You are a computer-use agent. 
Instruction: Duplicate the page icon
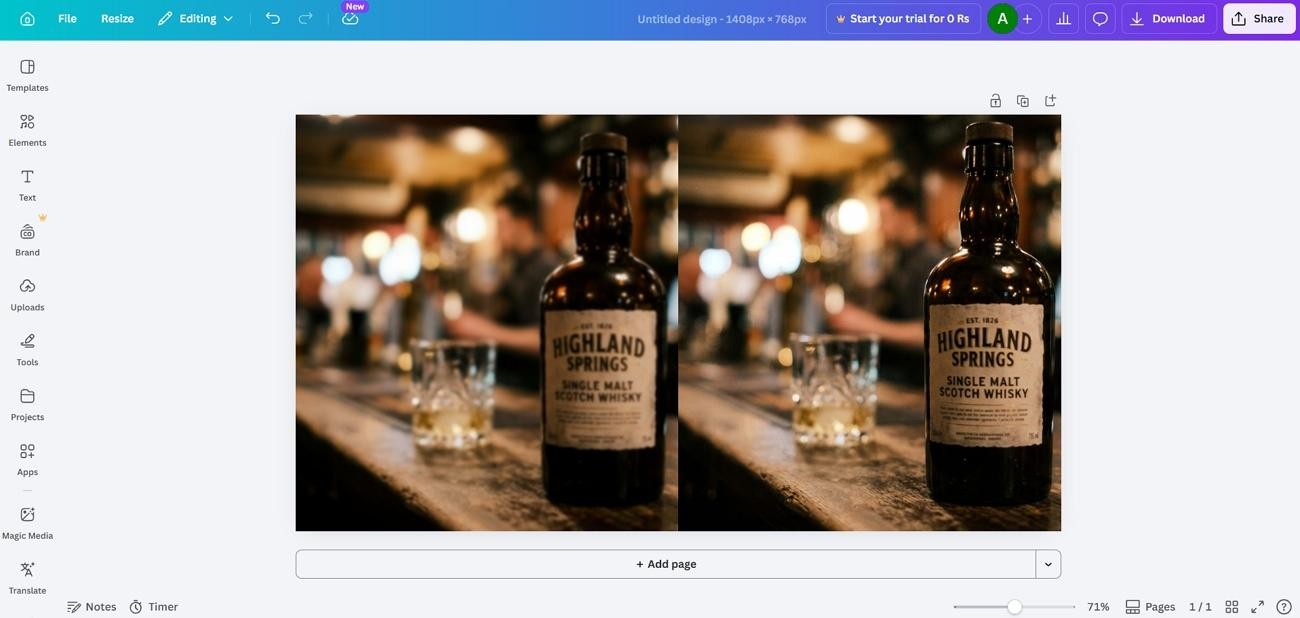[1022, 100]
